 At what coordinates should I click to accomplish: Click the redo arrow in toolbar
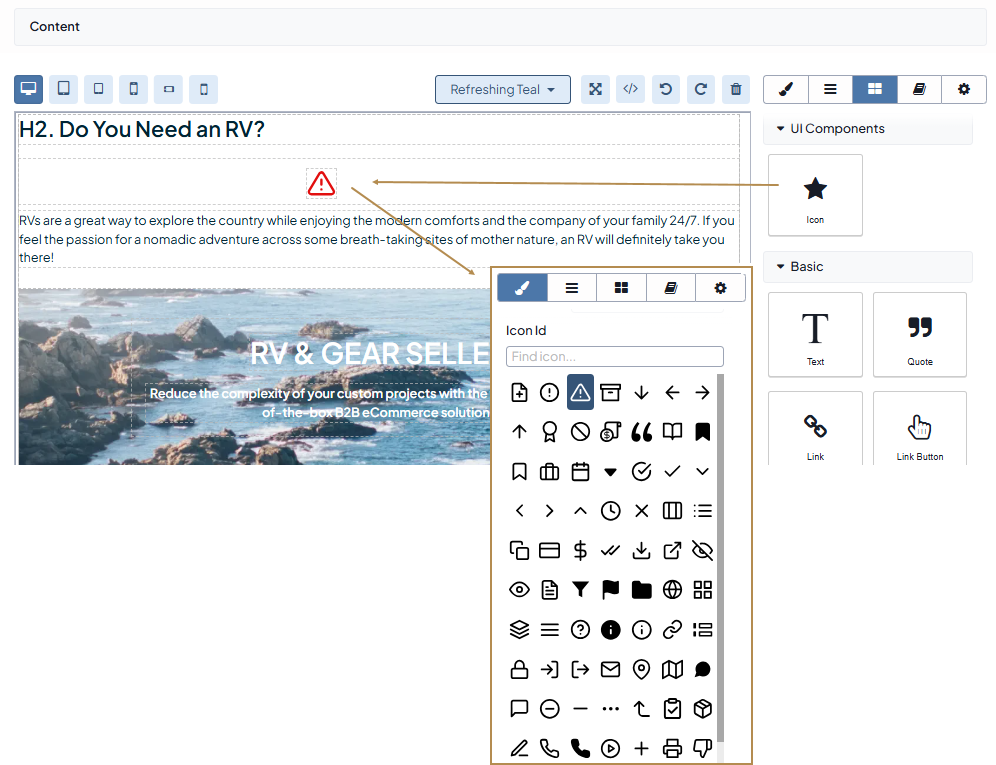click(x=701, y=89)
